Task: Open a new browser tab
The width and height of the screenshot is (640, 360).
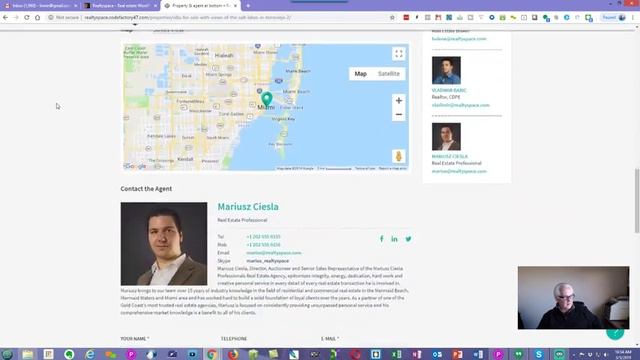Action: point(248,6)
